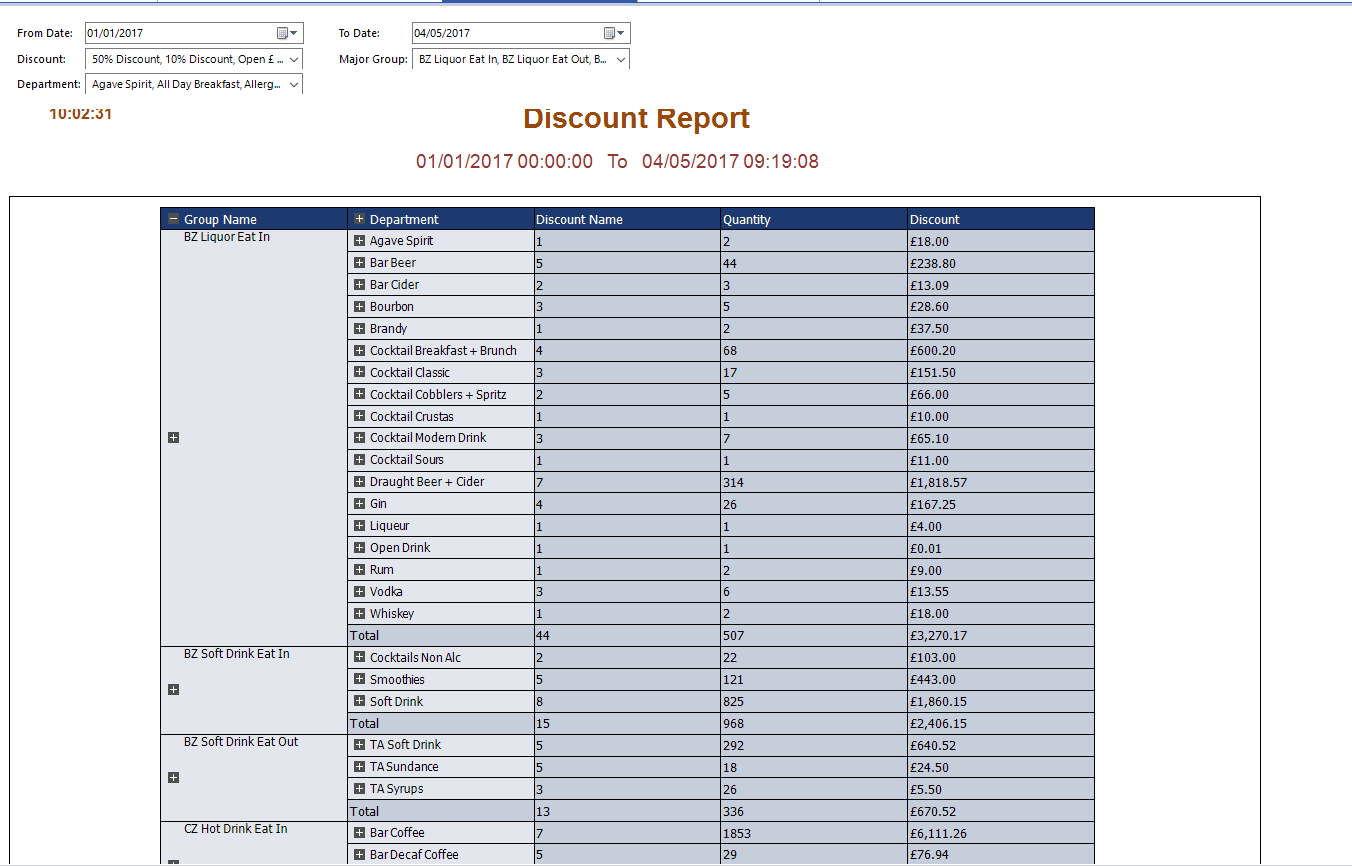Expand the Gin department row
Image resolution: width=1352 pixels, height=866 pixels.
(359, 503)
